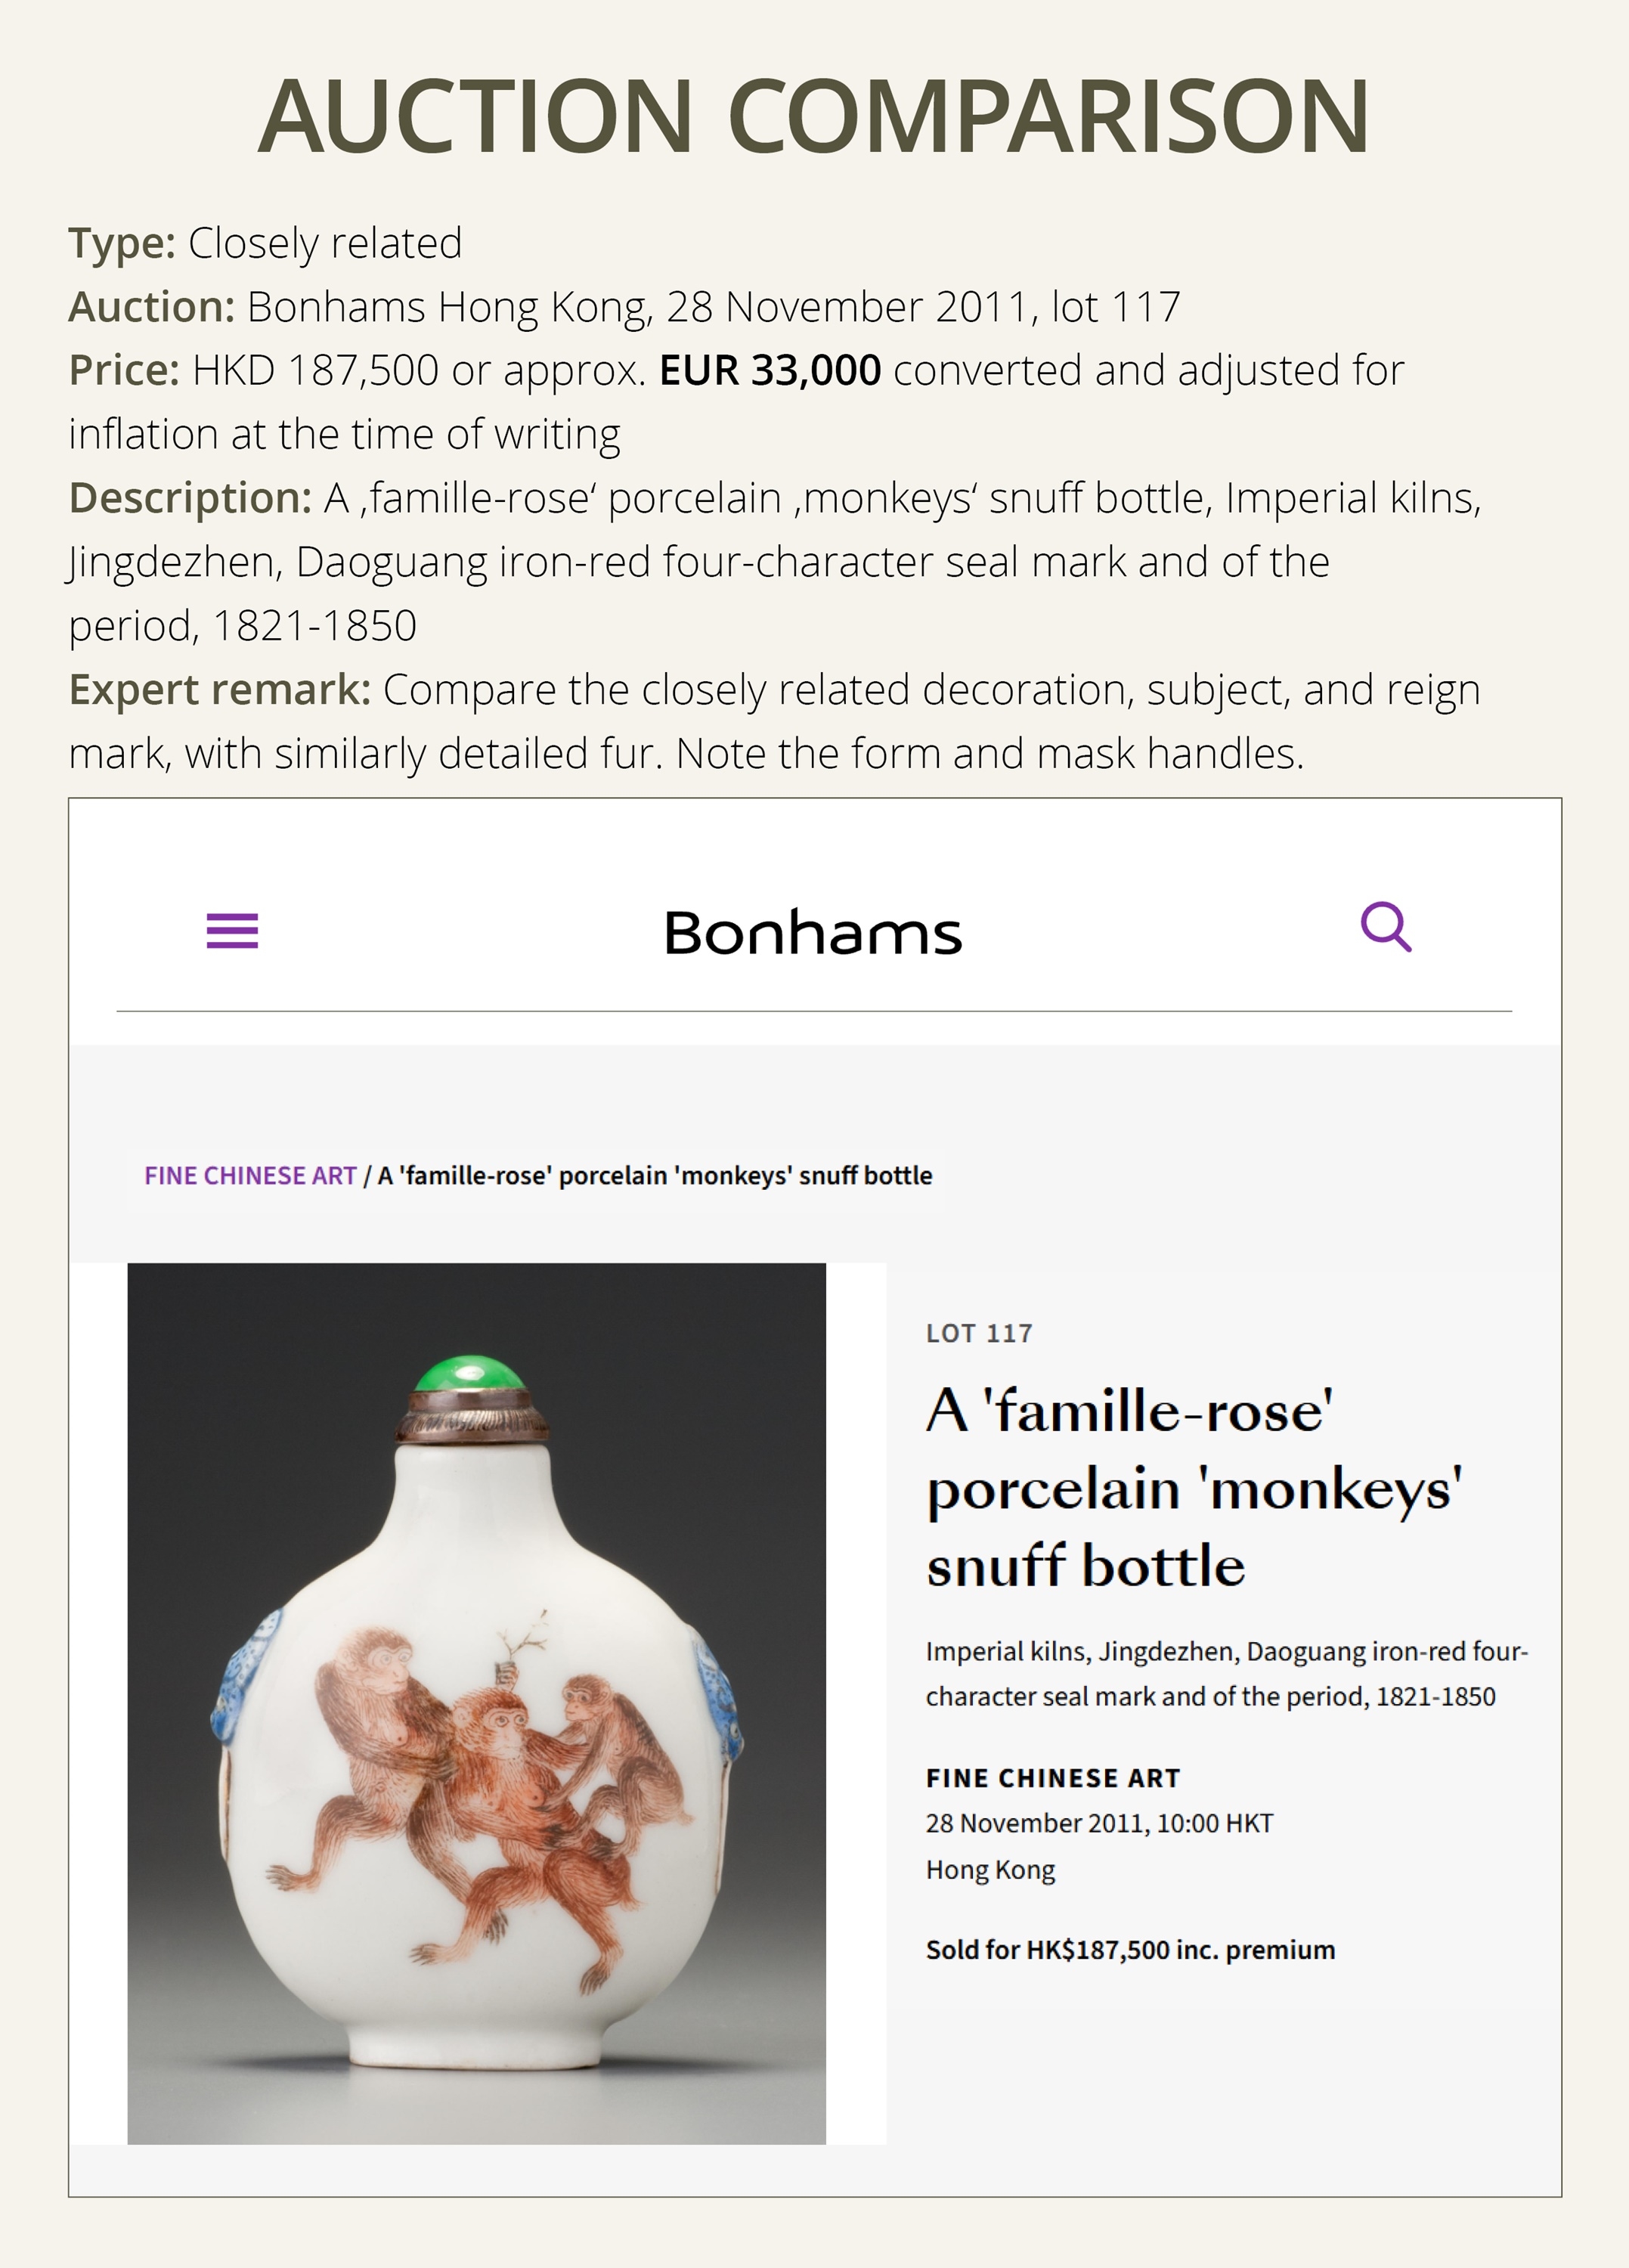Open the purple FINE CHINESE ART breadcrumb link
The width and height of the screenshot is (1629, 2268).
pos(250,1176)
